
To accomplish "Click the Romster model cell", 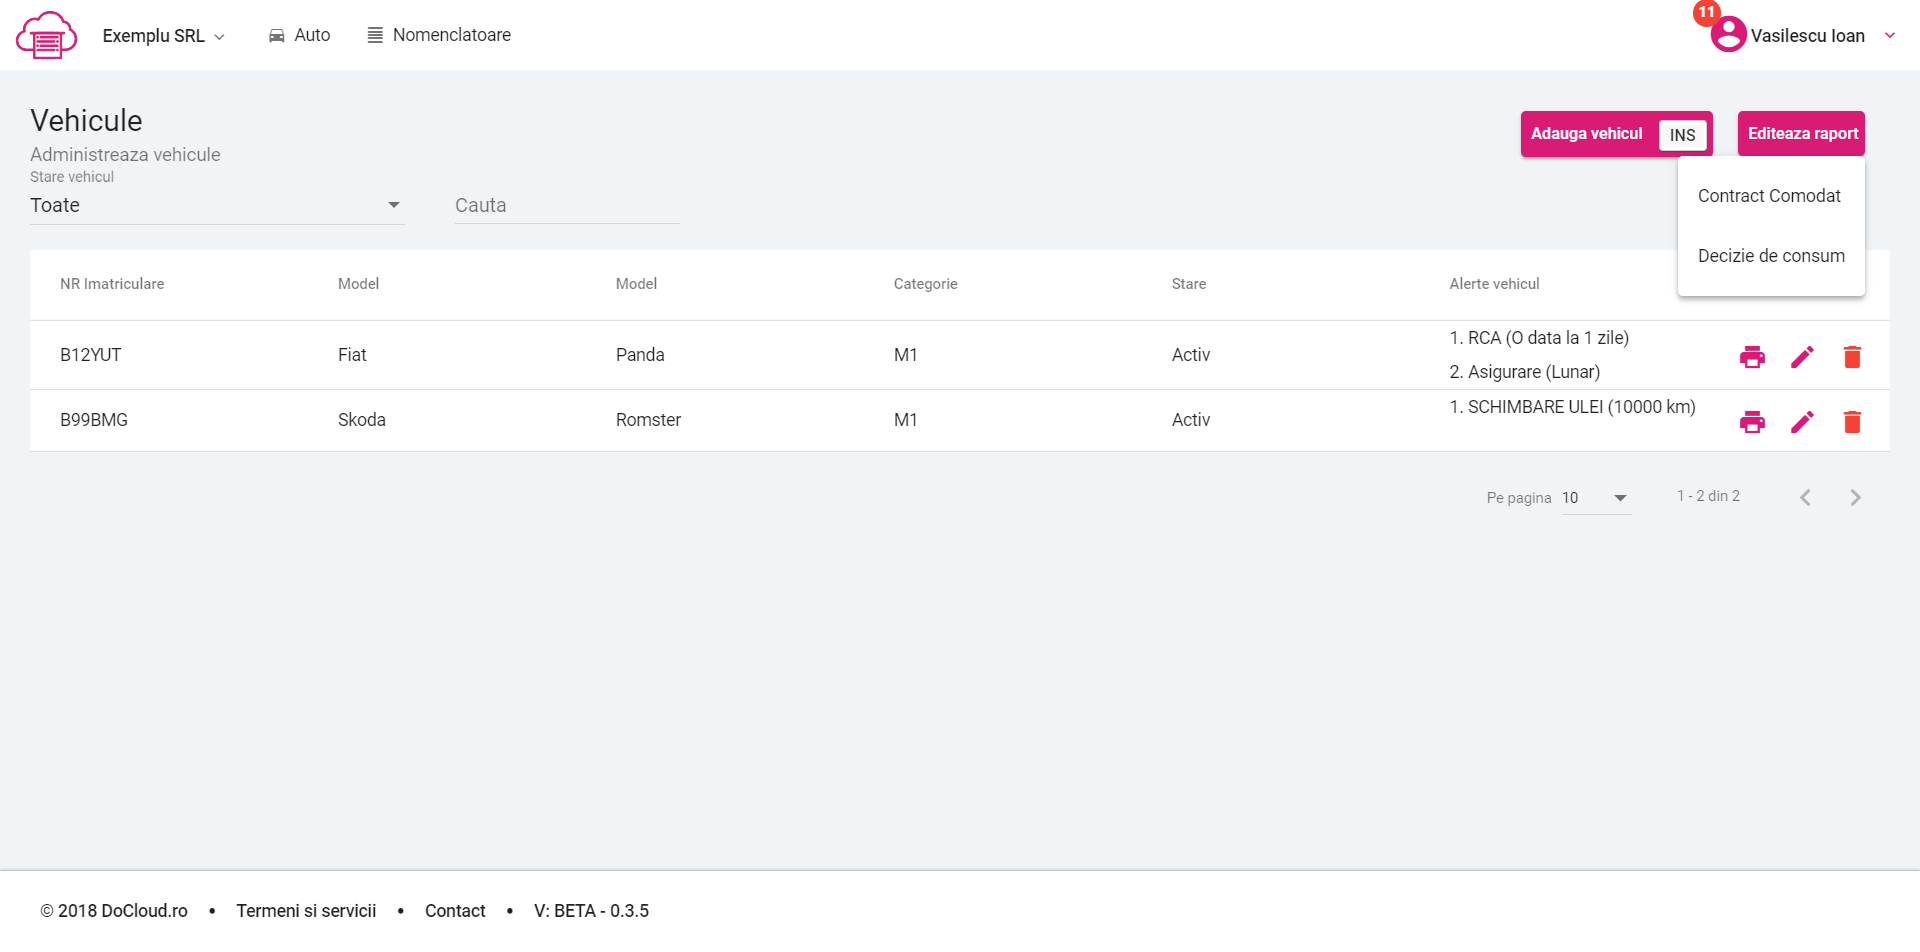I will click(x=648, y=420).
